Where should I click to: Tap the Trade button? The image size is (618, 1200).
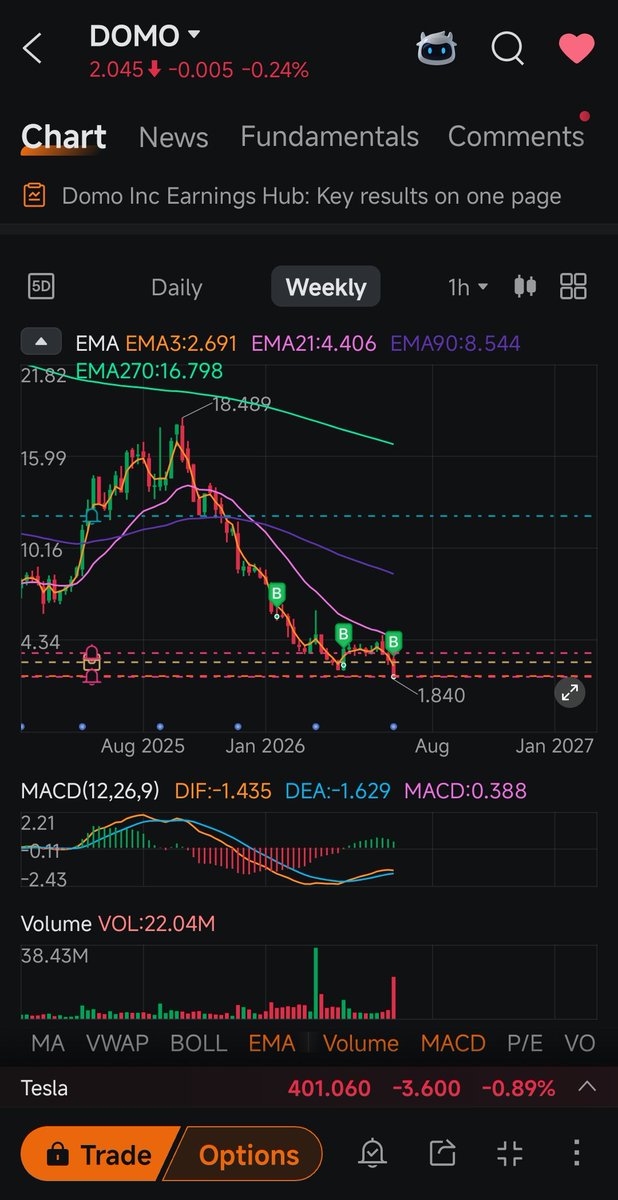coord(99,1155)
